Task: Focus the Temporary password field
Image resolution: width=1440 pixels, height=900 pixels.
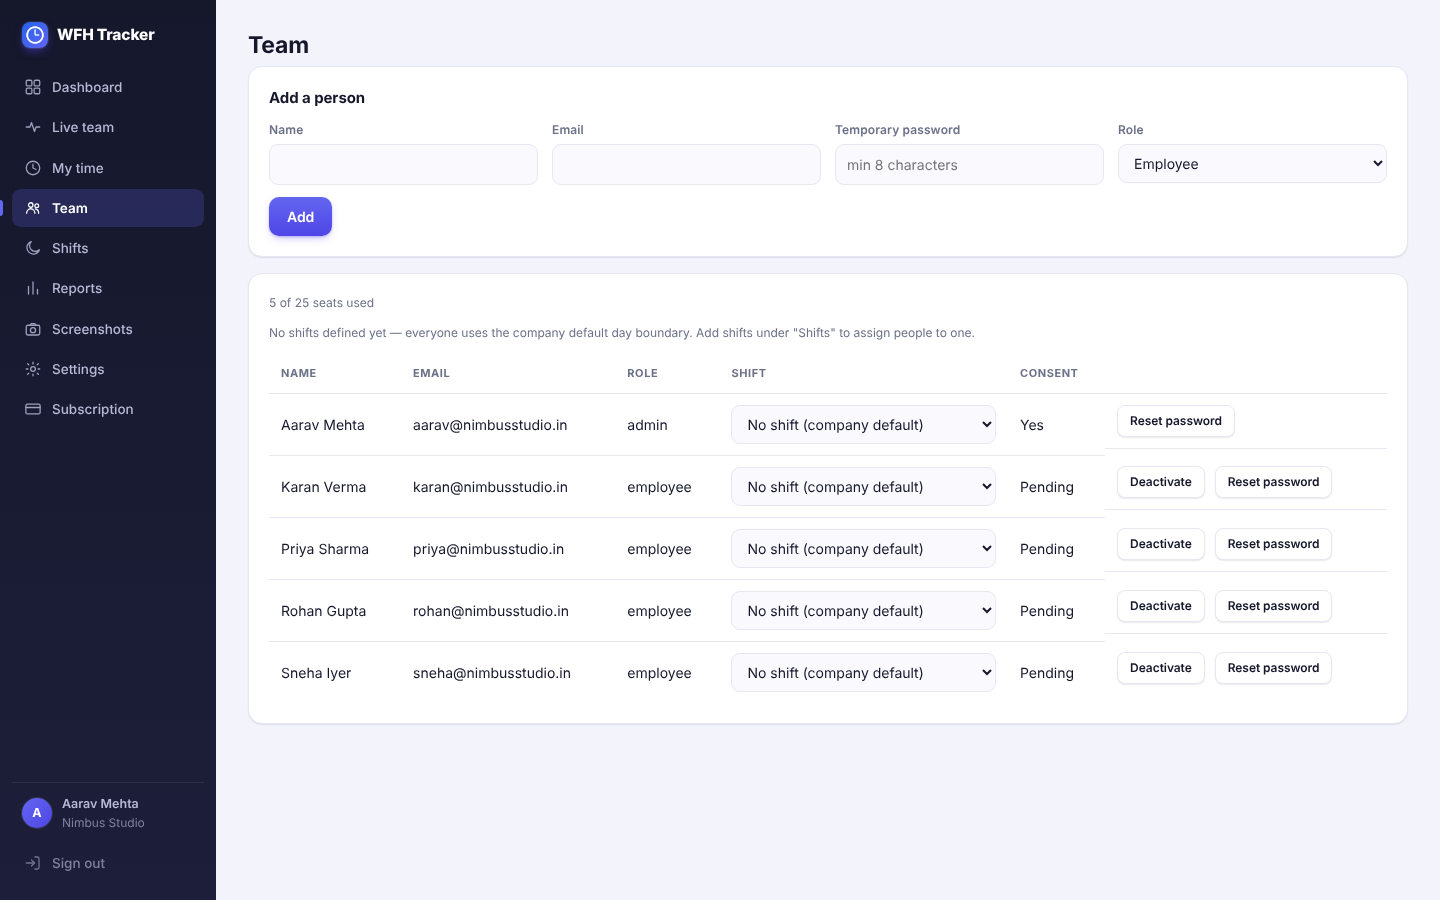Action: tap(969, 165)
